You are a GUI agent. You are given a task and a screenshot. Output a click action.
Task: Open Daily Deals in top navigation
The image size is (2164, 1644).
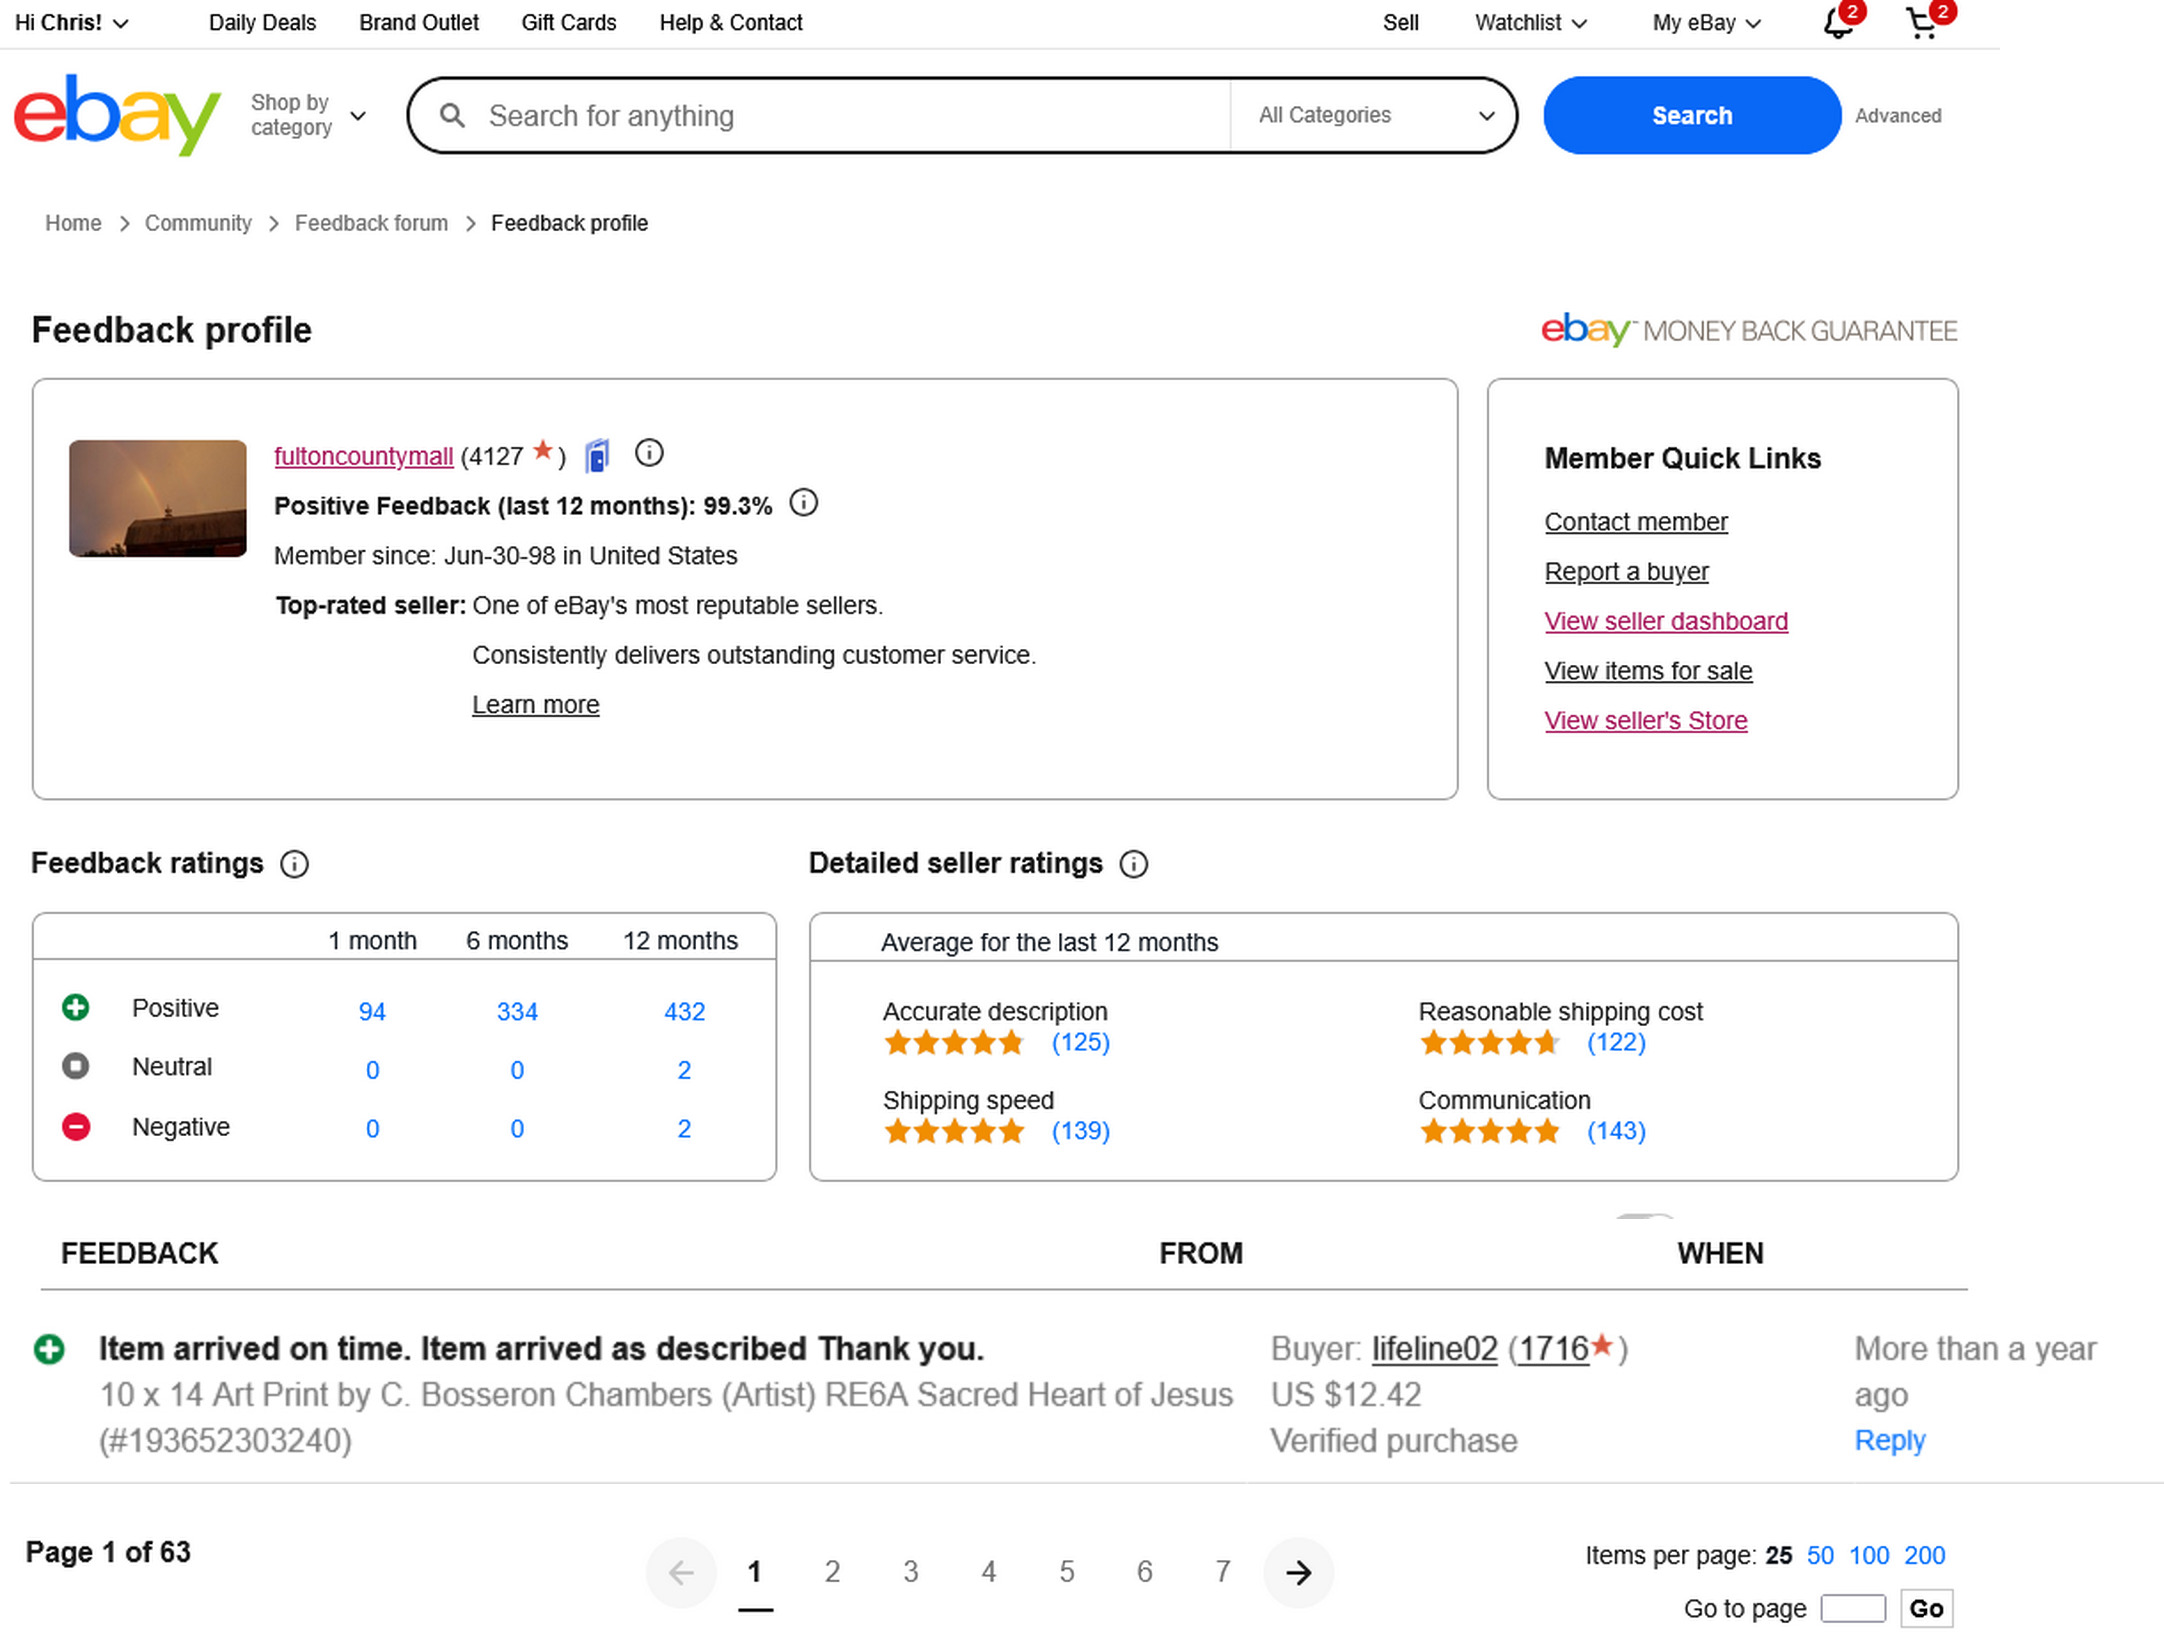262,23
